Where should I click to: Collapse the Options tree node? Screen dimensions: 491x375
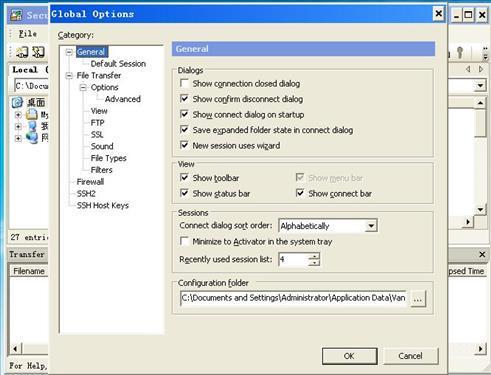[83, 87]
